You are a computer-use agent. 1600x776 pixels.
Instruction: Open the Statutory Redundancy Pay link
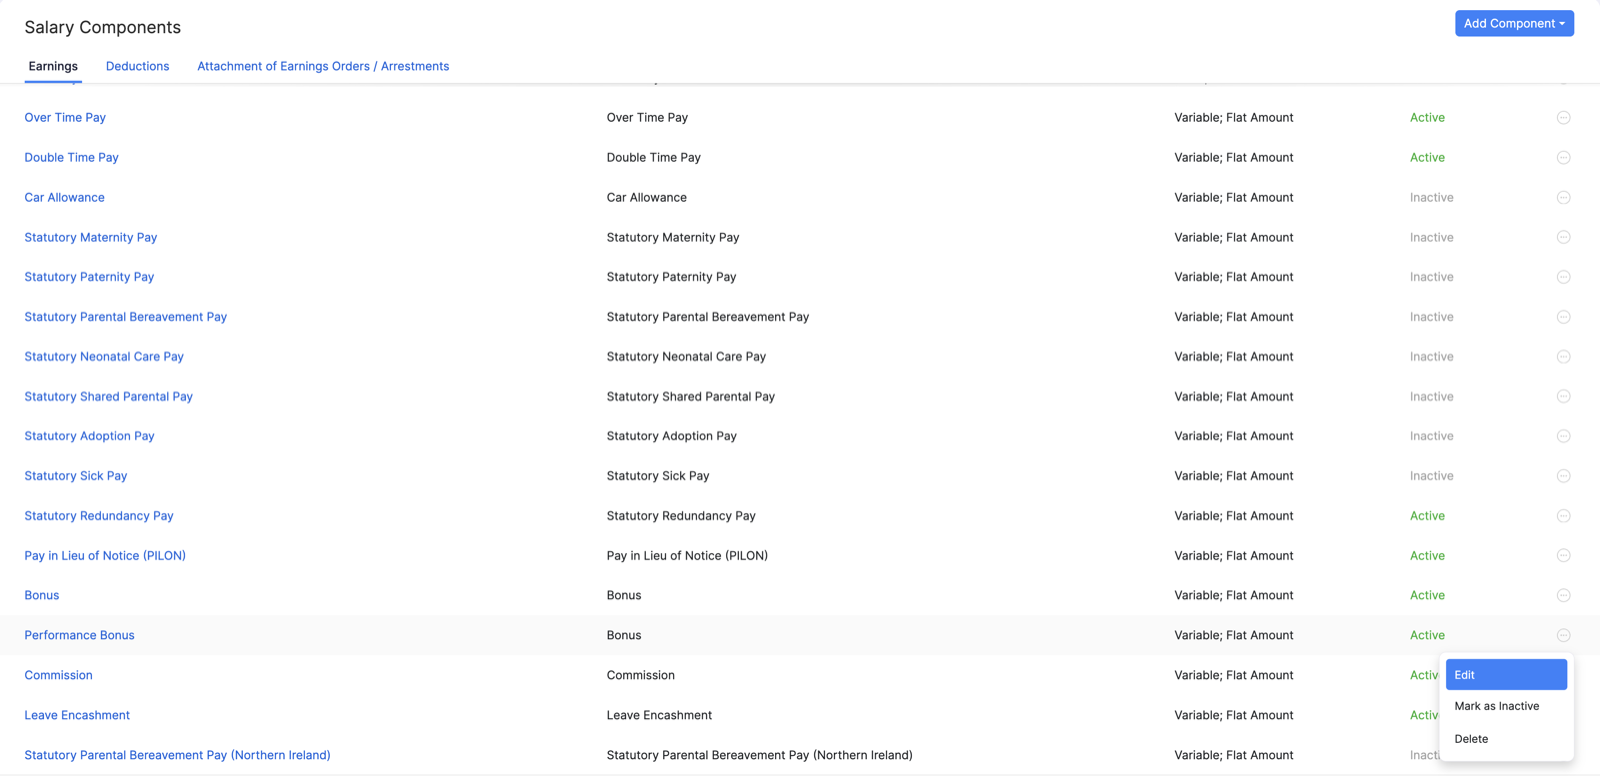coord(99,516)
